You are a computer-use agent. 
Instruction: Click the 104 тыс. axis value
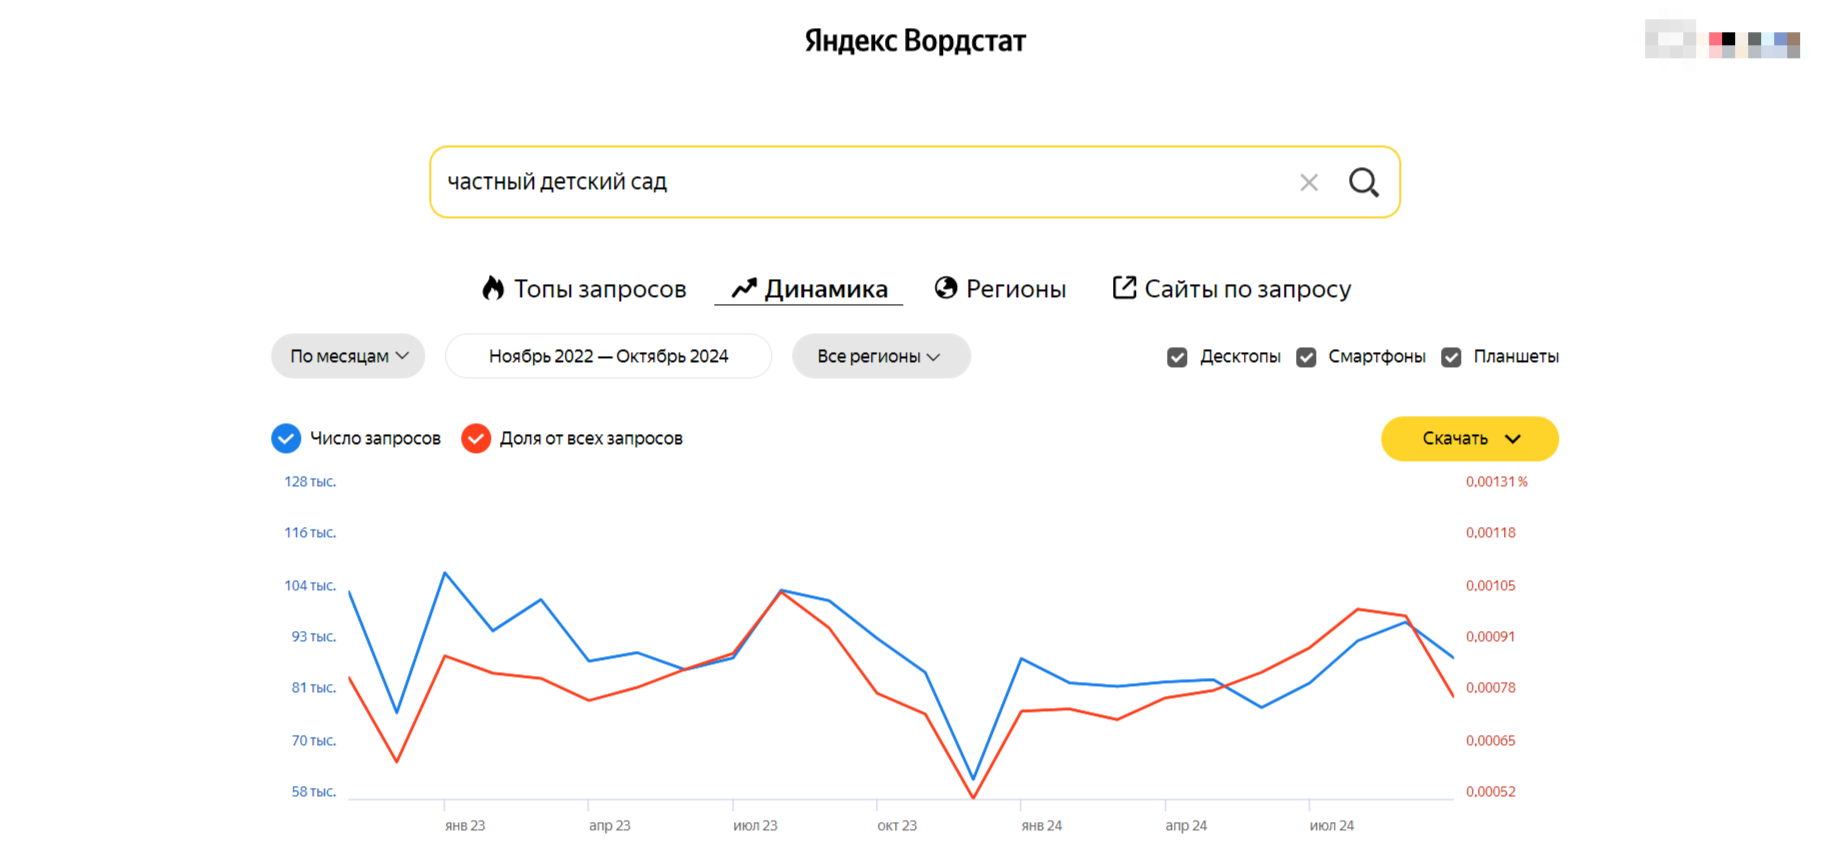[x=310, y=586]
